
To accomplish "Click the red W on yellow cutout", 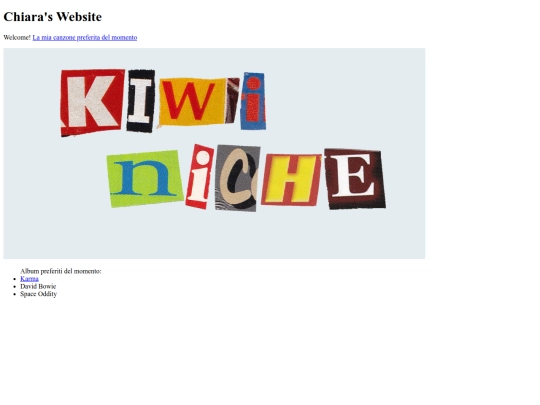I will 192,101.
